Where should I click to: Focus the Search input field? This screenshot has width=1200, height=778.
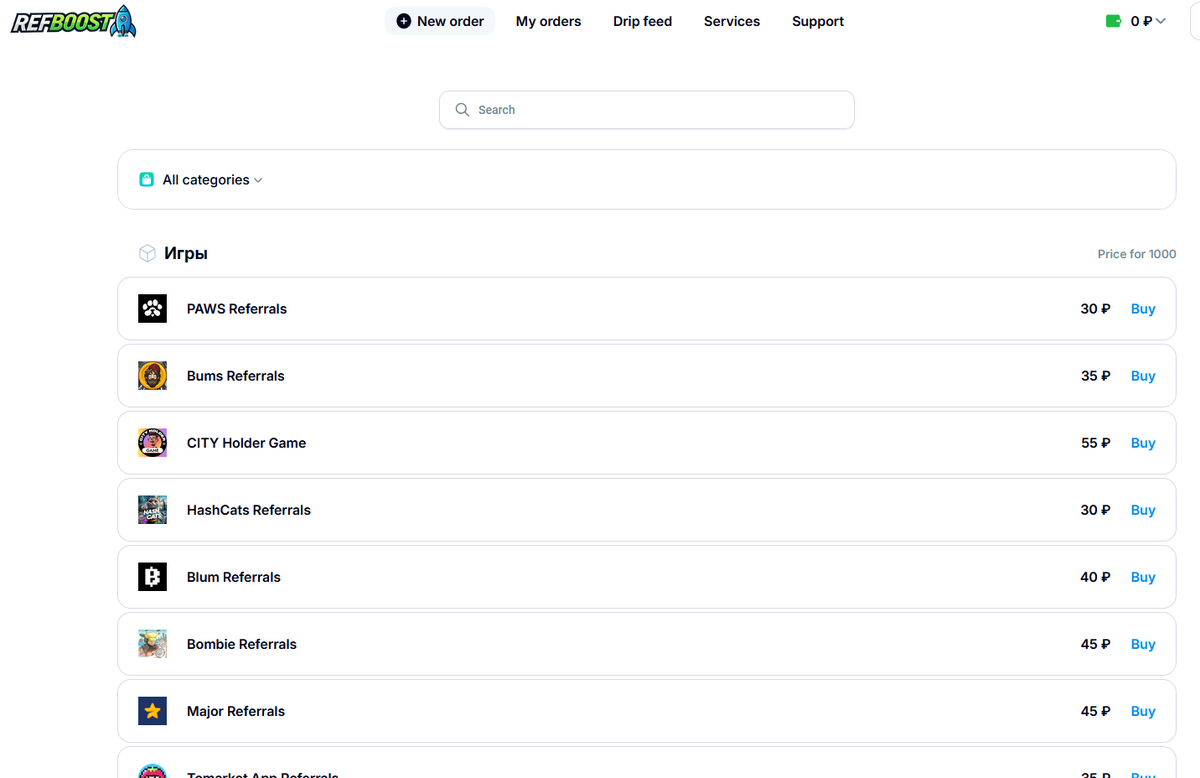[x=646, y=110]
